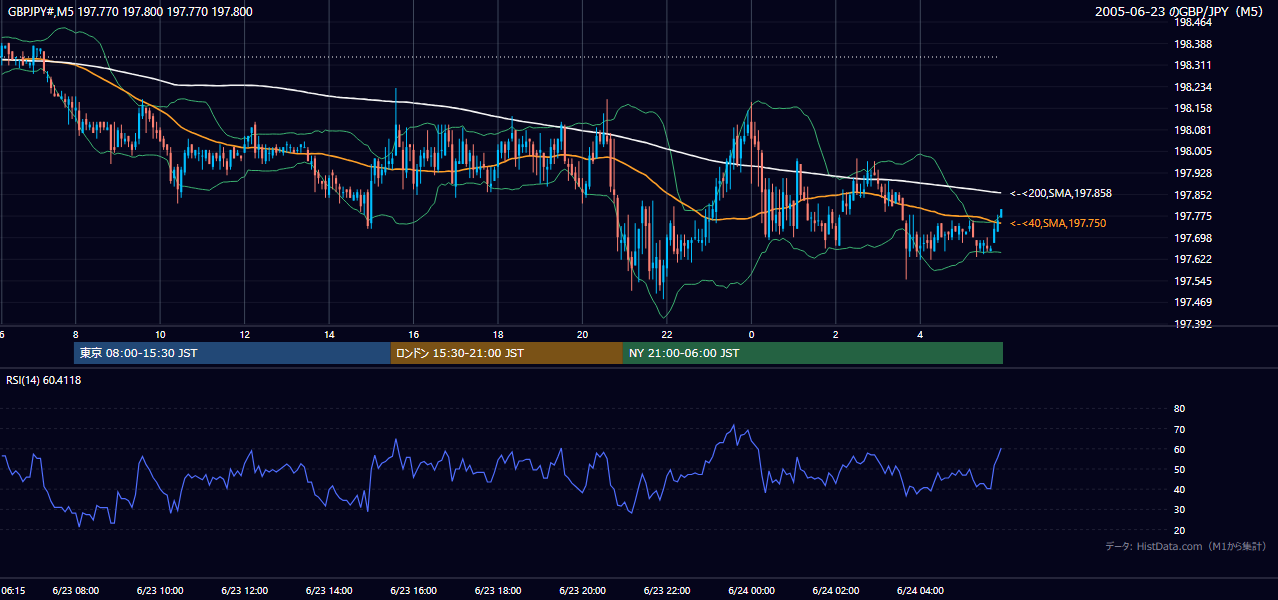The width and height of the screenshot is (1278, 600).
Task: Click RSI scale value 30
Action: click(1179, 509)
